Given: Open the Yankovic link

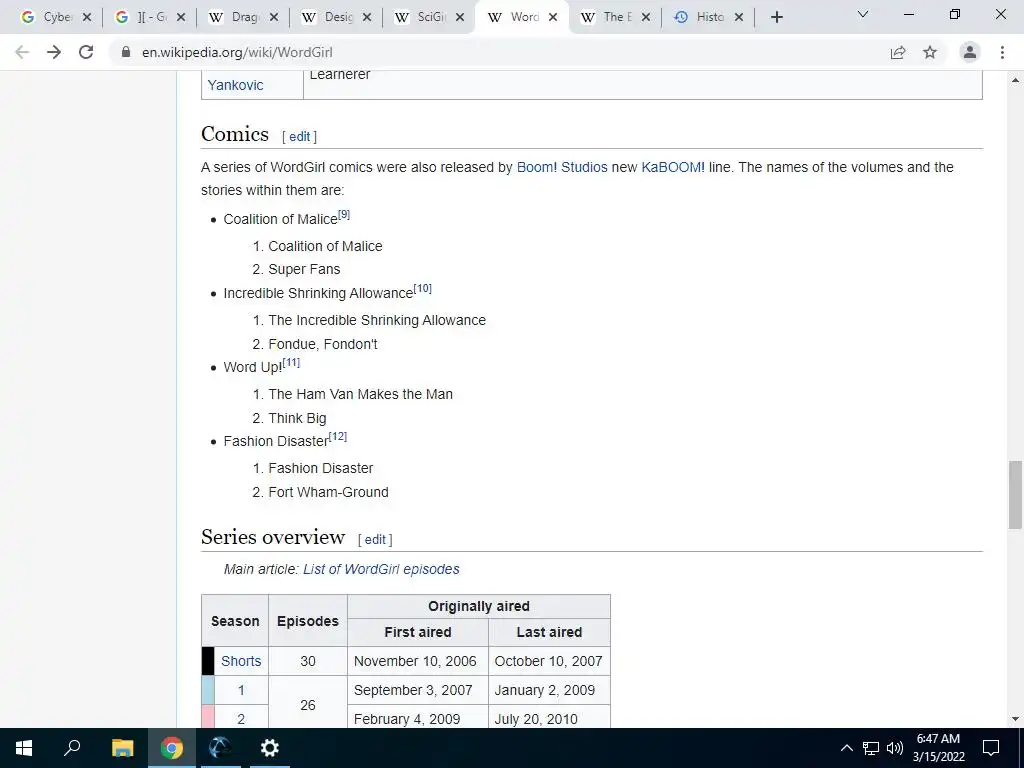Looking at the screenshot, I should coord(235,85).
